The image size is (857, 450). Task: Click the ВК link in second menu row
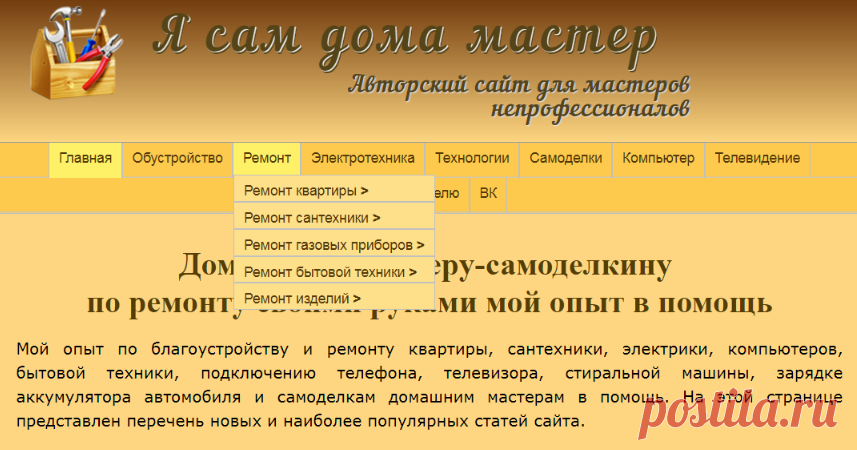[488, 193]
